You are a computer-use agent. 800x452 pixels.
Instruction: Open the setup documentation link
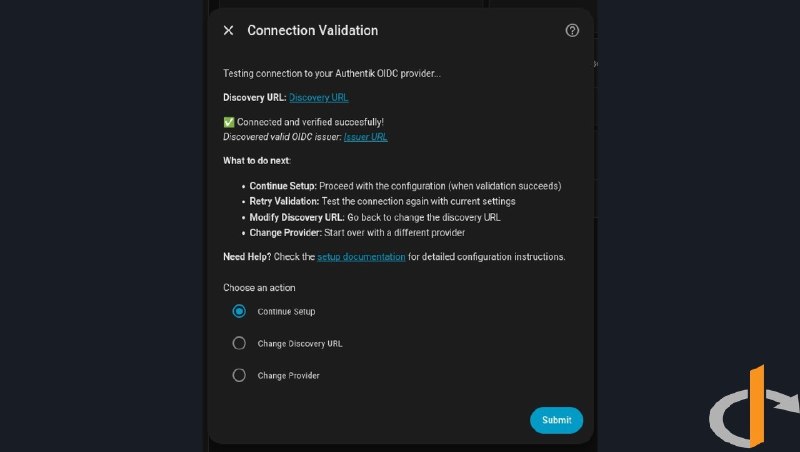pos(361,257)
